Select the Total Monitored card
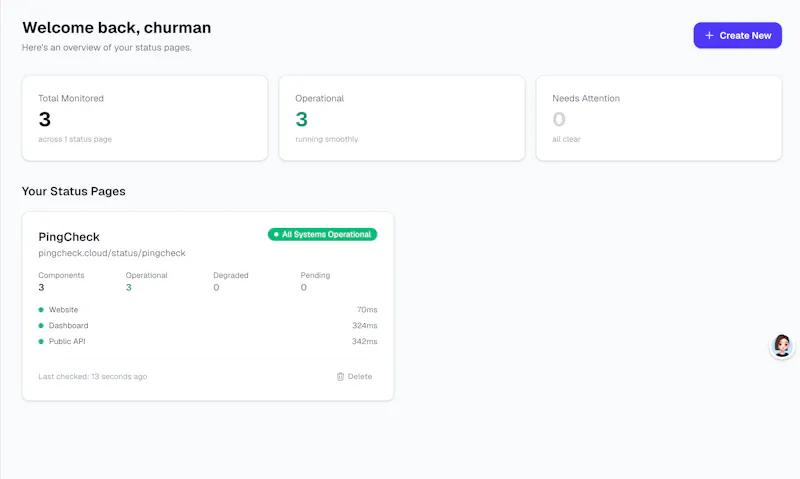Image resolution: width=800 pixels, height=479 pixels. pos(145,118)
